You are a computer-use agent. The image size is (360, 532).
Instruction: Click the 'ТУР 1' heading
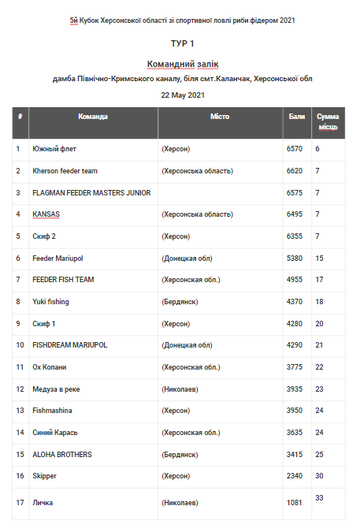coord(183,44)
